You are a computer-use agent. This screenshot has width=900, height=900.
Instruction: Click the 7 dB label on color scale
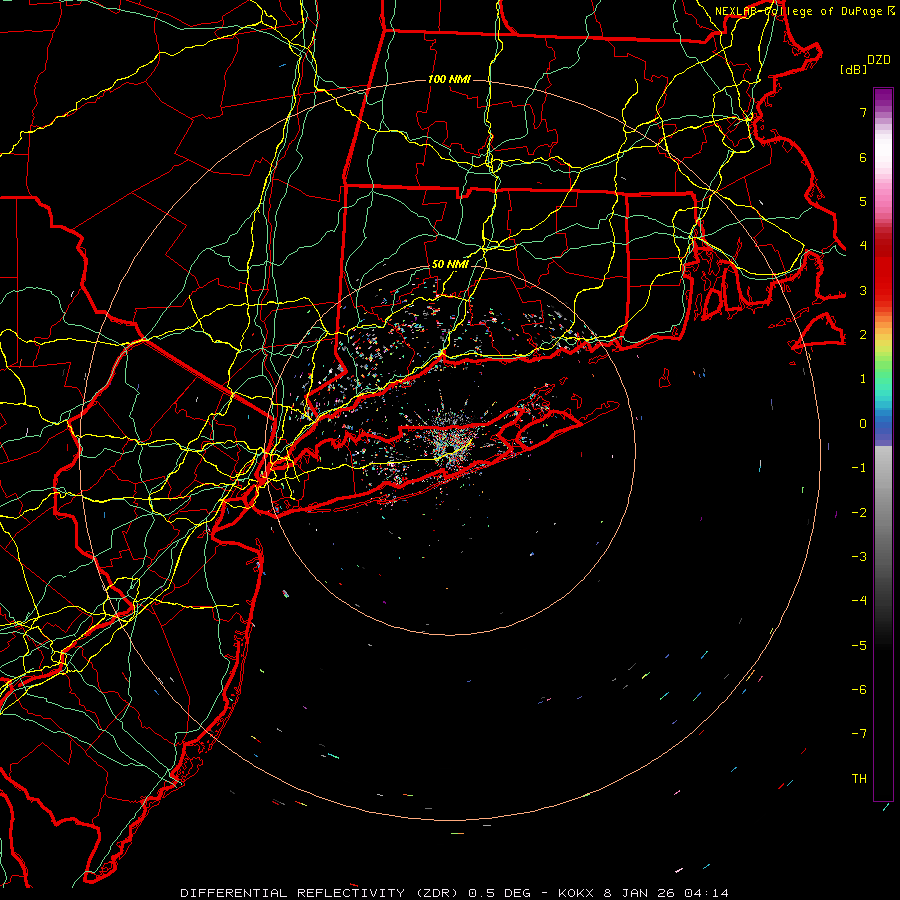863,112
